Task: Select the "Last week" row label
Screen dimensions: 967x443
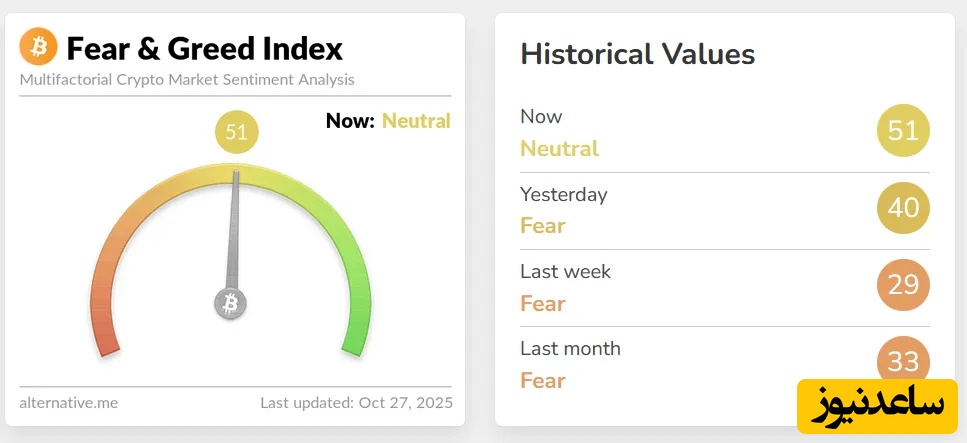Action: (x=565, y=271)
